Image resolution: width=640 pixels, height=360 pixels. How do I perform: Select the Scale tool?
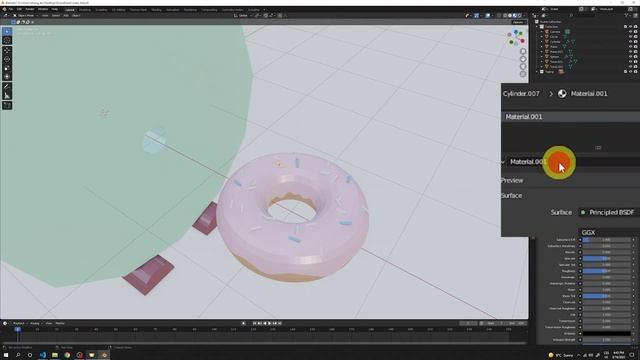[7, 68]
